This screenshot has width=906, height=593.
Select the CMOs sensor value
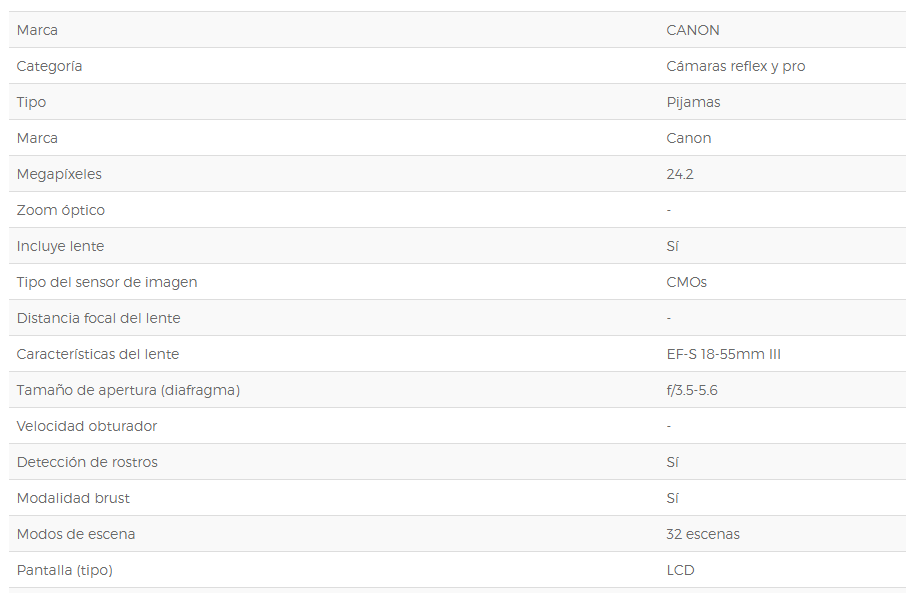coord(686,282)
